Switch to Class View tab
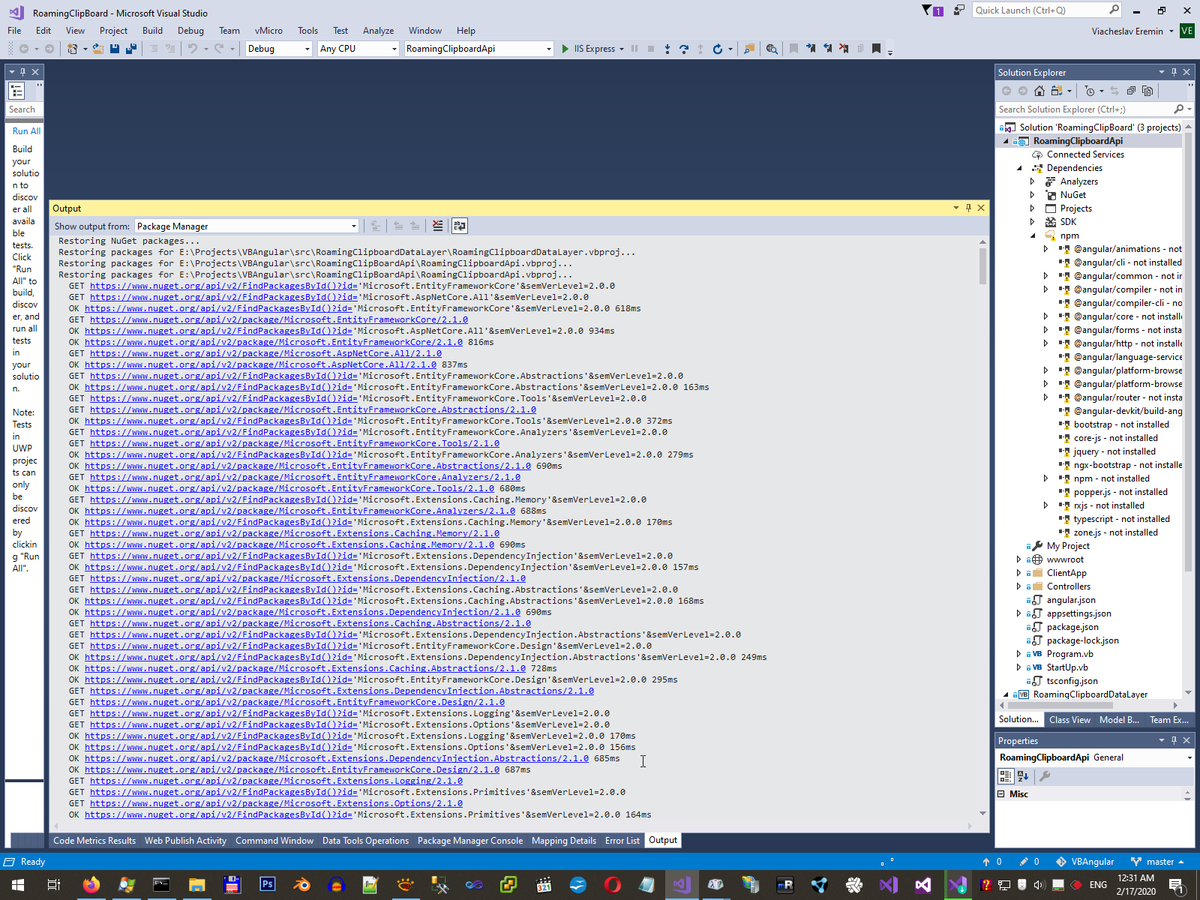This screenshot has width=1200, height=900. point(1069,720)
